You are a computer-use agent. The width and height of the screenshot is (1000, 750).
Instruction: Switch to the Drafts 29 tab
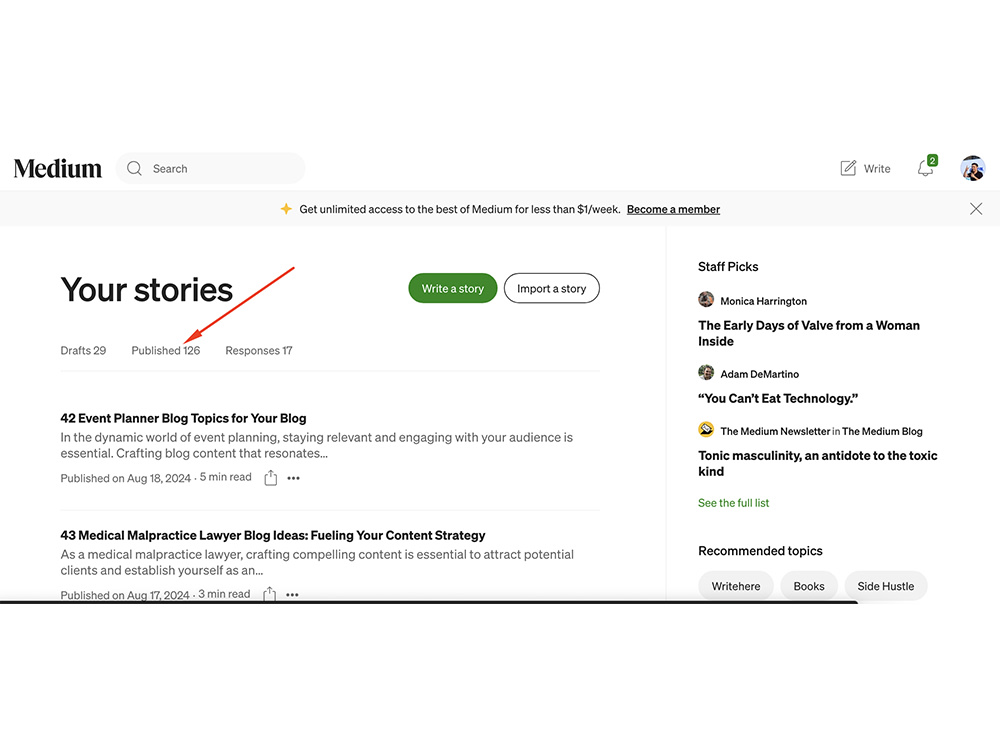pos(83,350)
